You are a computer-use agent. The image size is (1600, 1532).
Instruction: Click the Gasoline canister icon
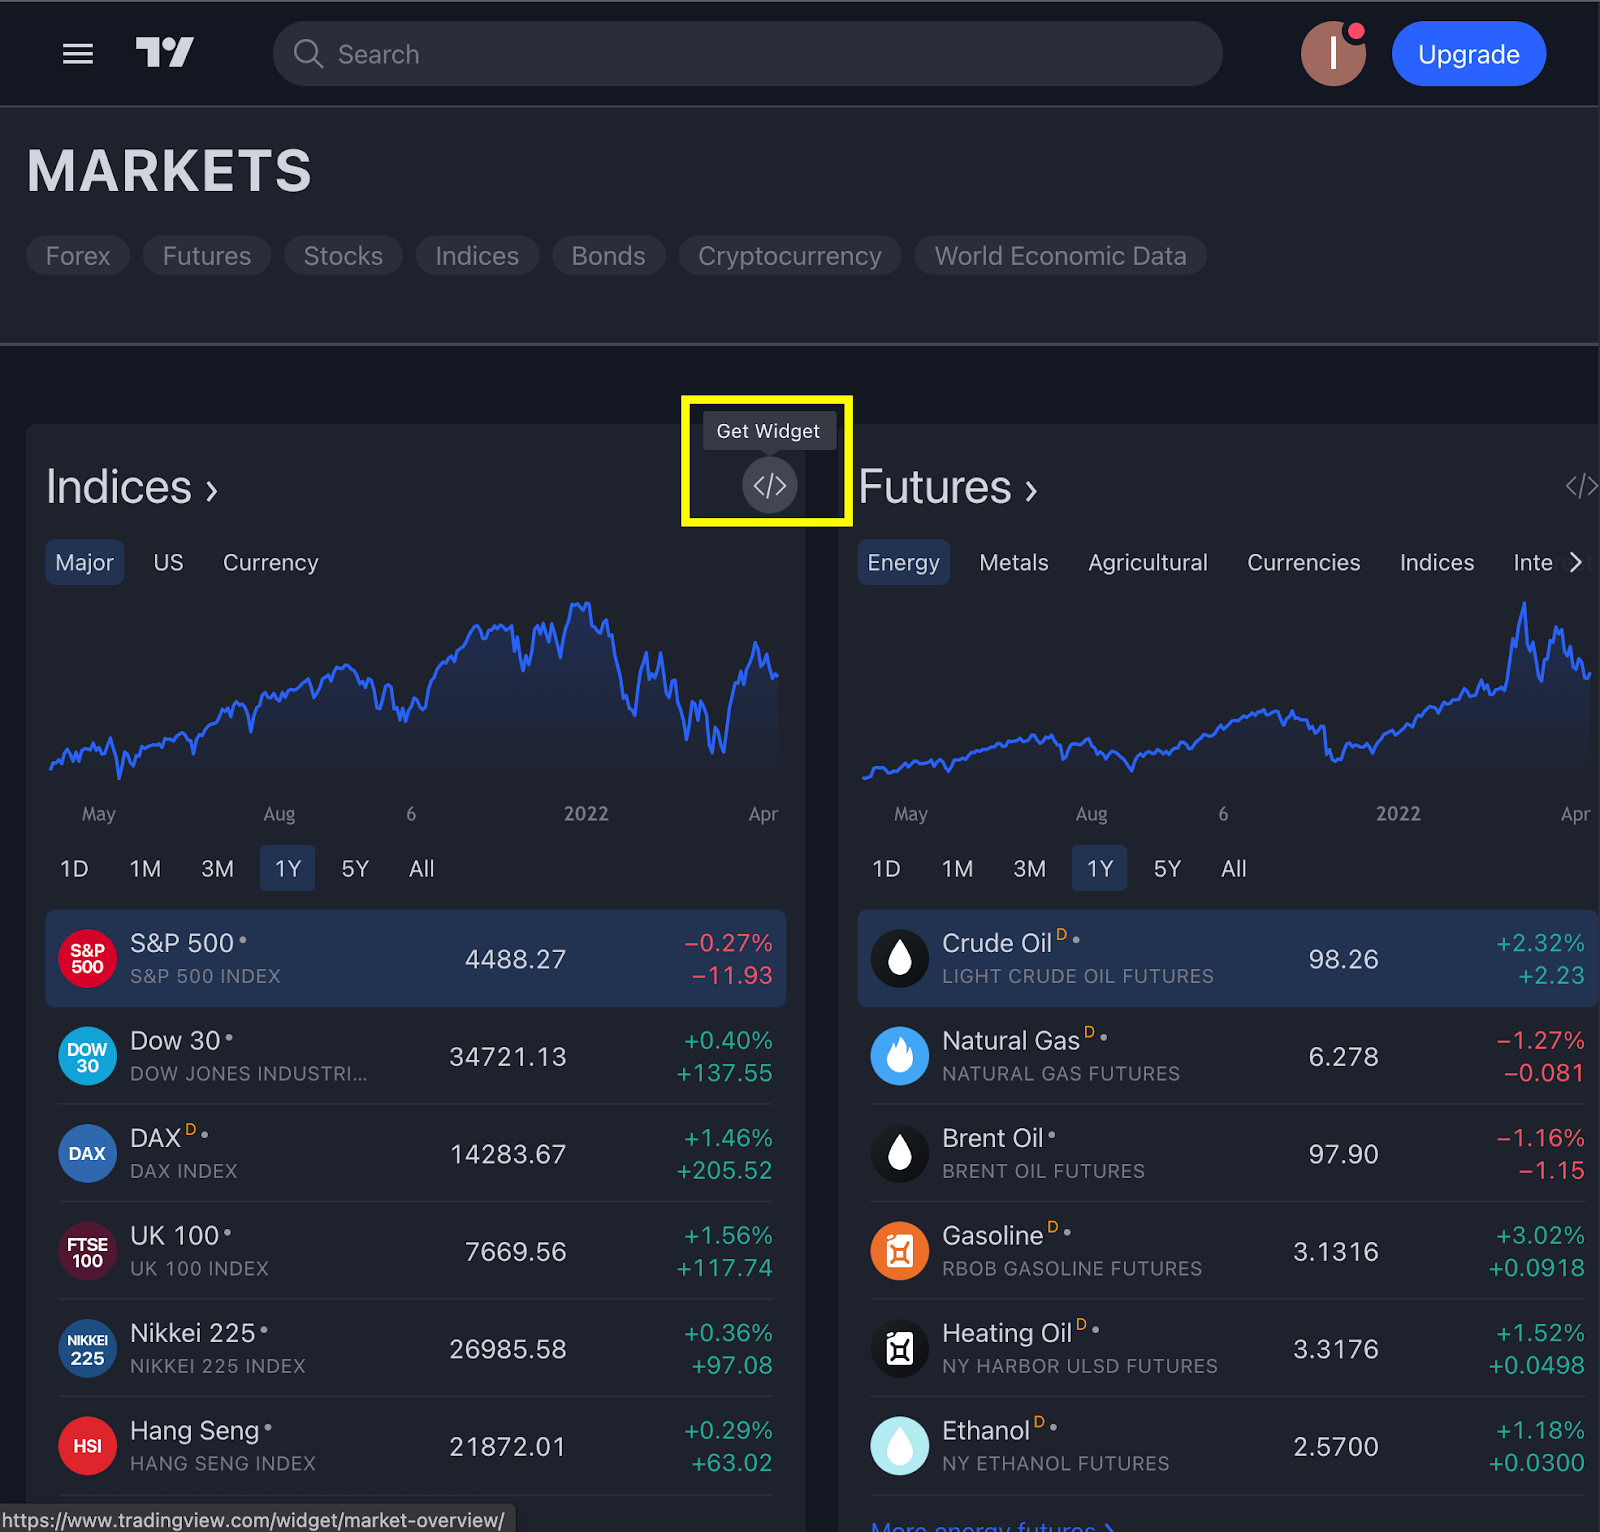pos(899,1251)
